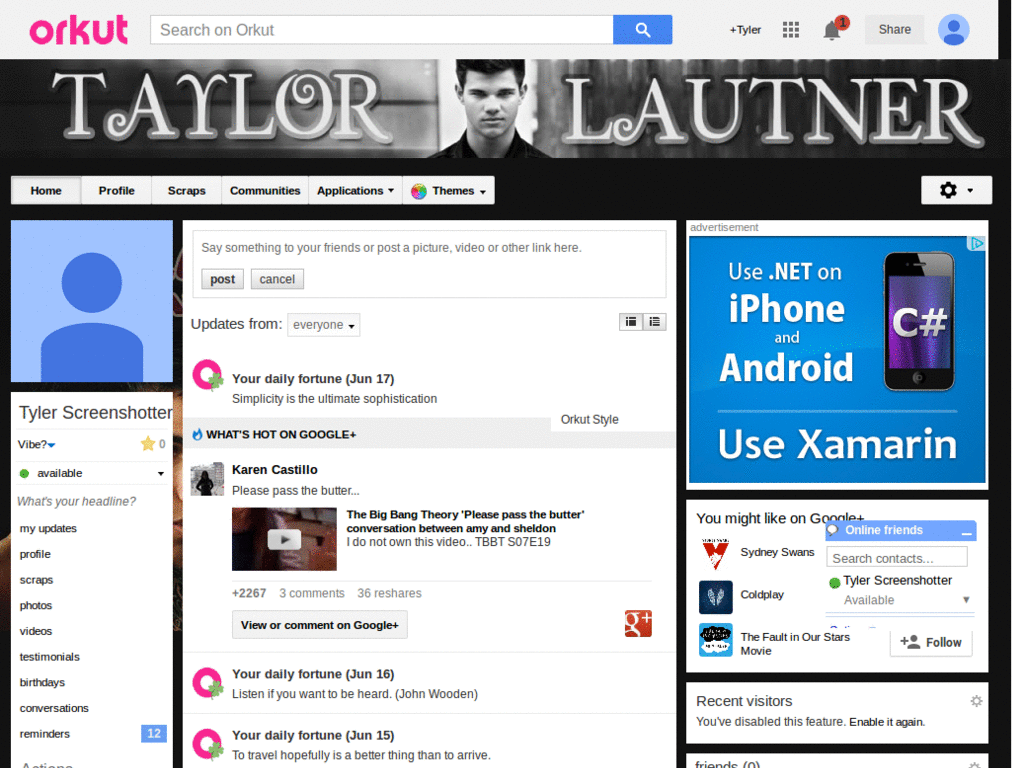Open scraps in left sidebar
This screenshot has height=768, width=1024.
(36, 580)
